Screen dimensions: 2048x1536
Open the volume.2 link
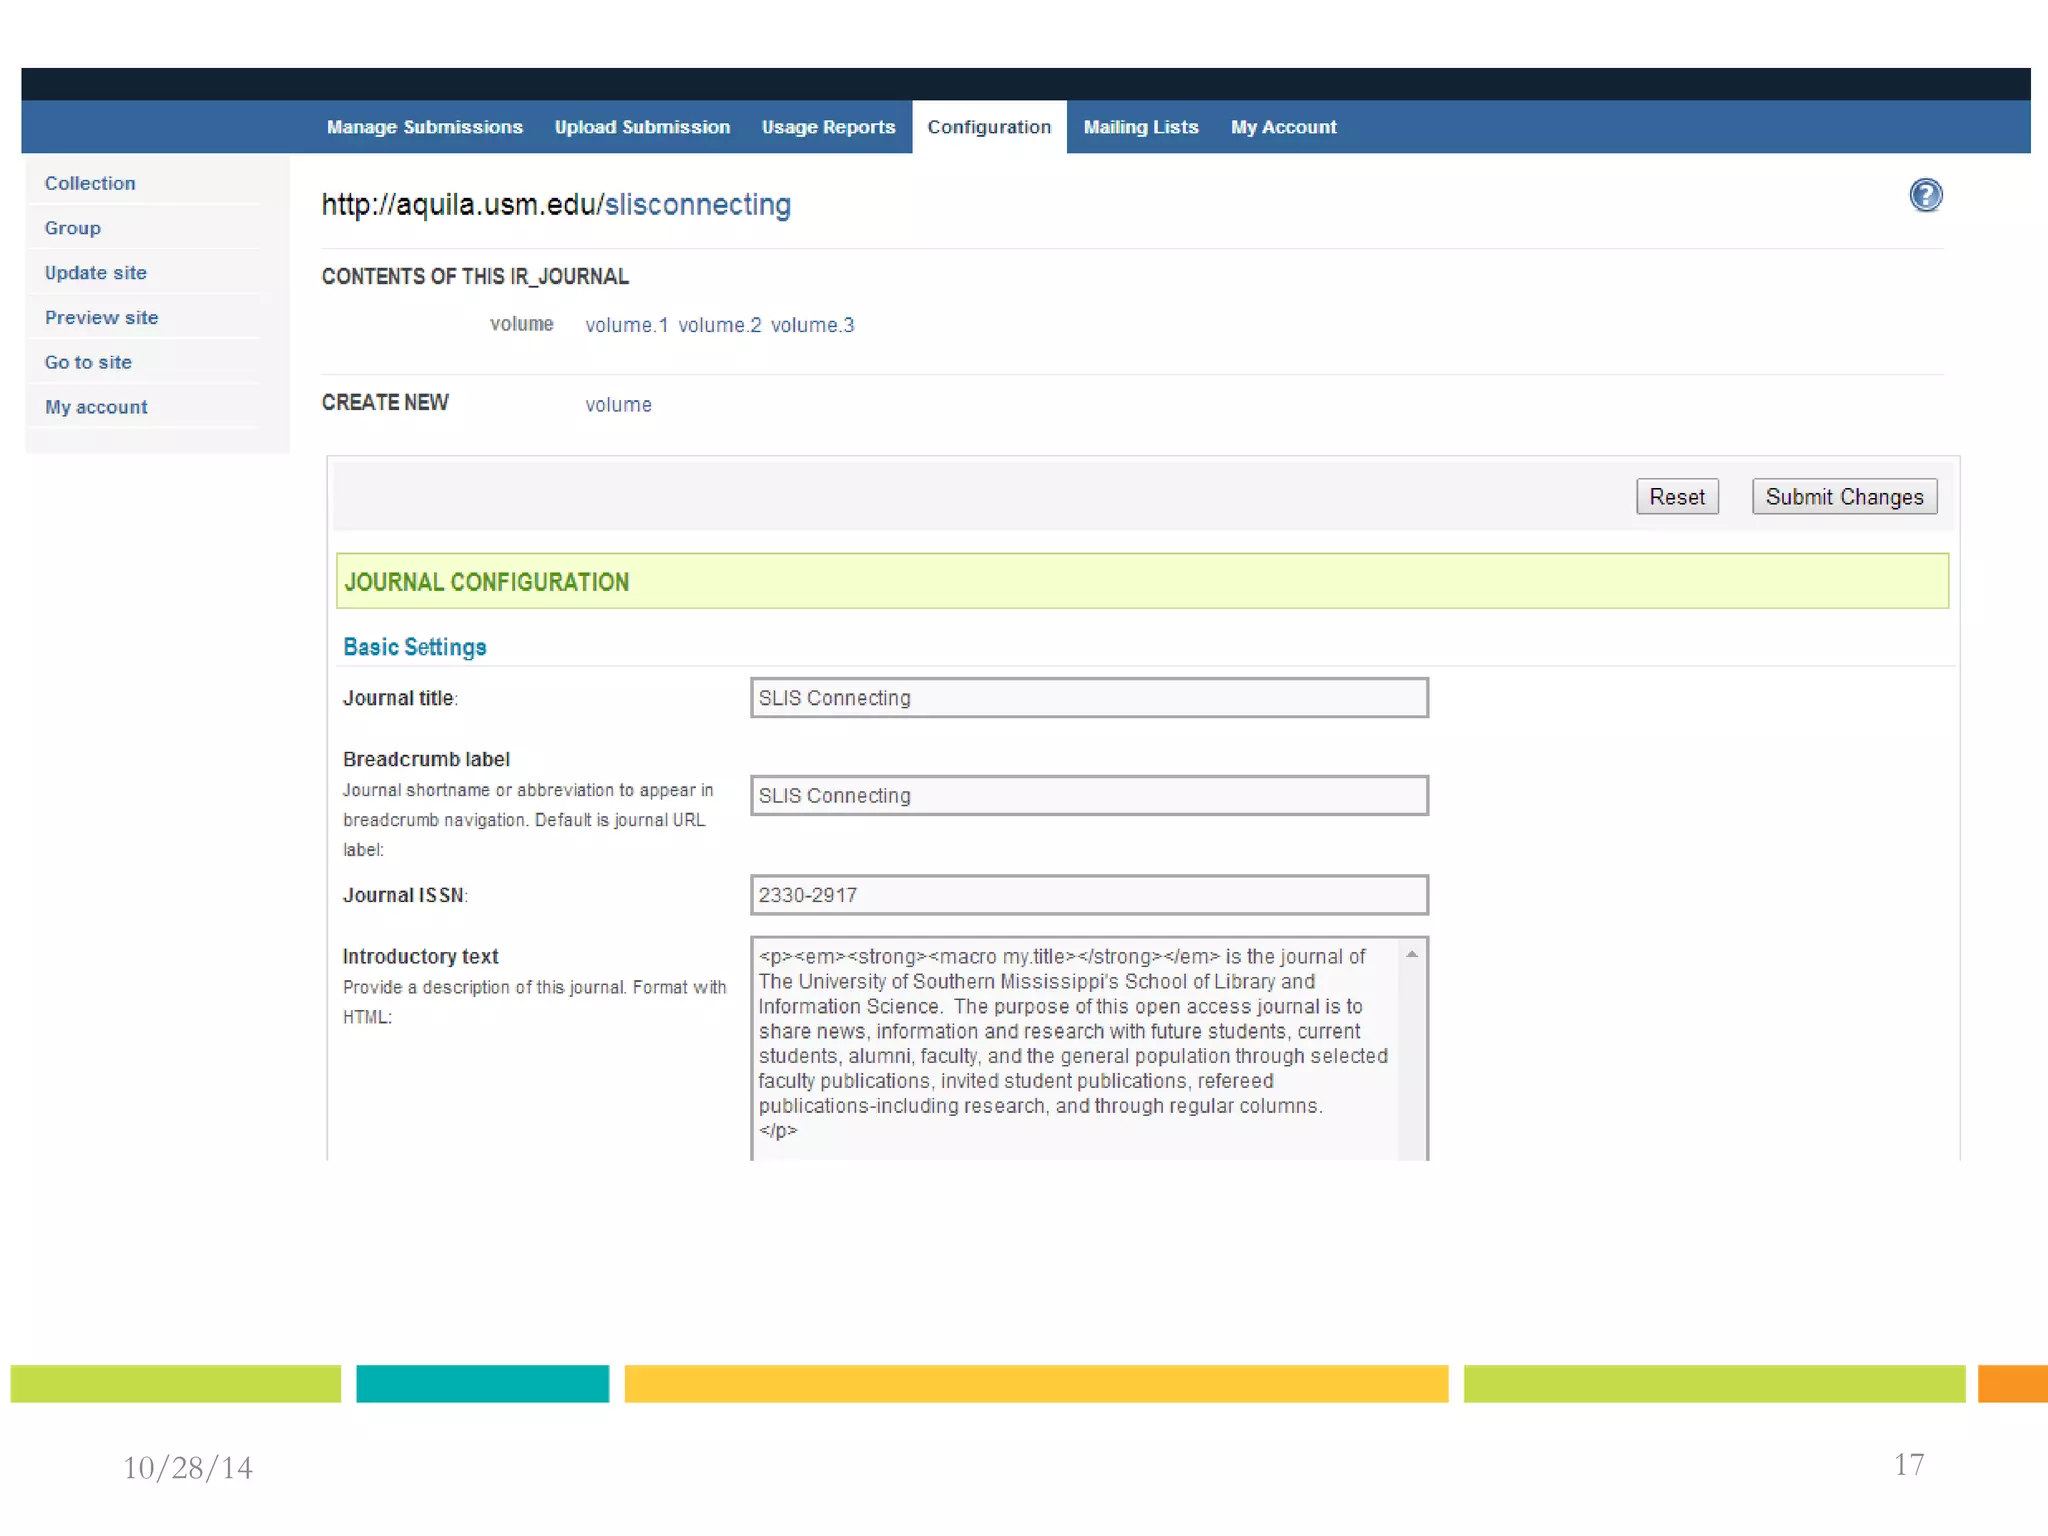(x=719, y=325)
